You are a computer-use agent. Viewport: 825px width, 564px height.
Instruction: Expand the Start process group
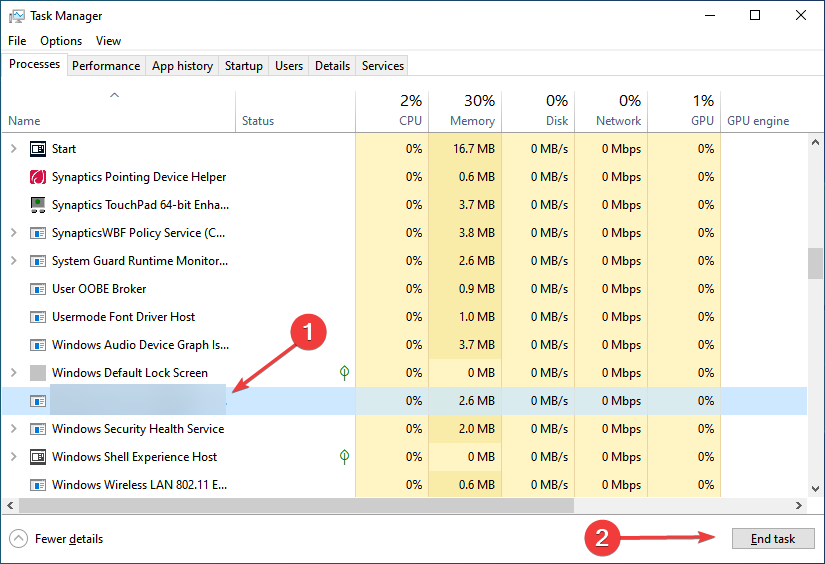(x=14, y=149)
